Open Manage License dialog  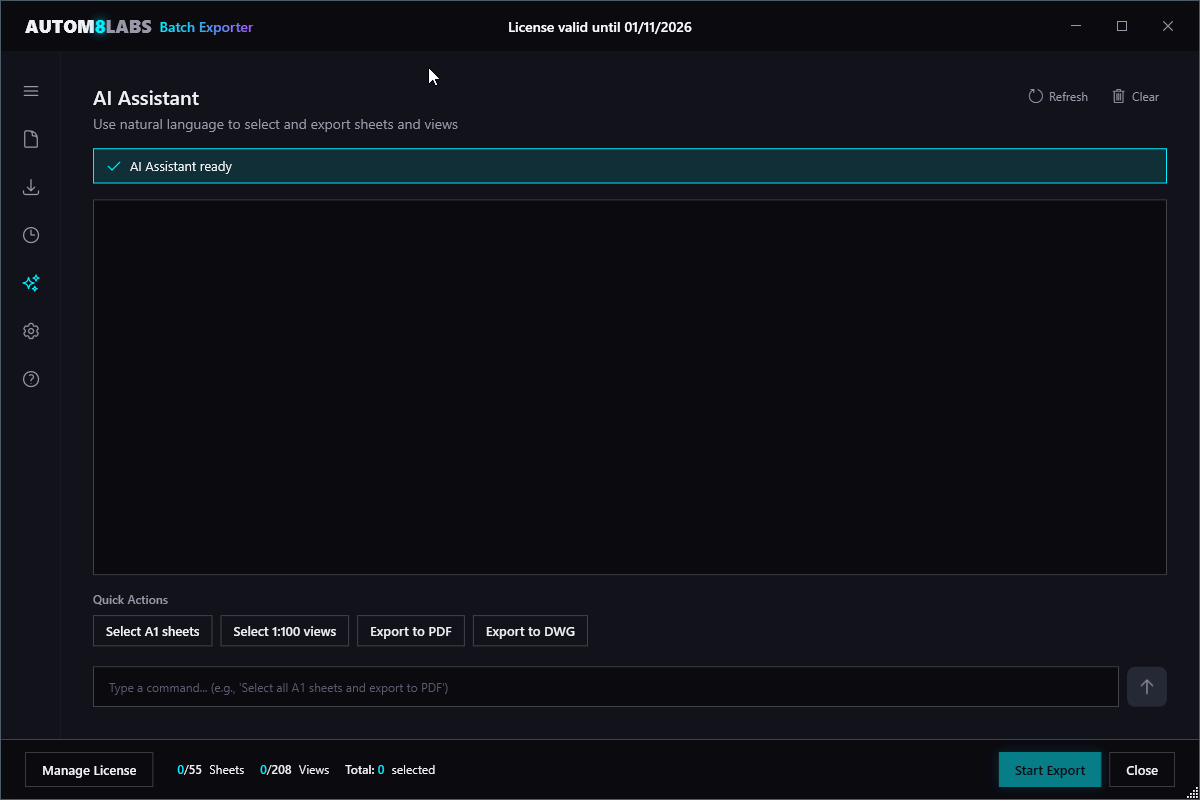tap(88, 769)
